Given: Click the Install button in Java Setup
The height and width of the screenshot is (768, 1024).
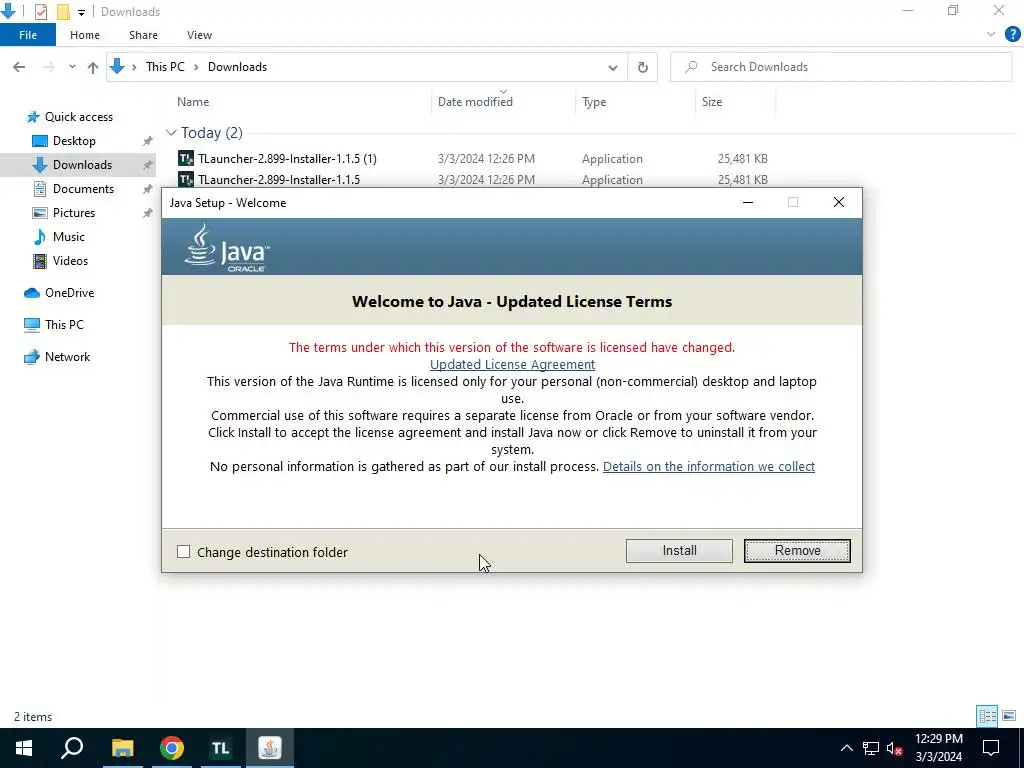Looking at the screenshot, I should click(x=679, y=551).
